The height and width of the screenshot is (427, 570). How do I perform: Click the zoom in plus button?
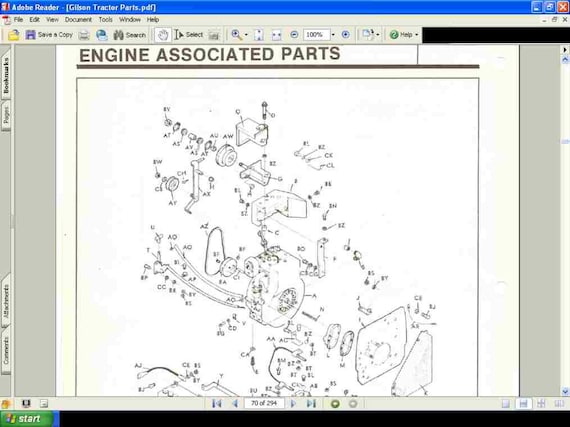pos(345,35)
